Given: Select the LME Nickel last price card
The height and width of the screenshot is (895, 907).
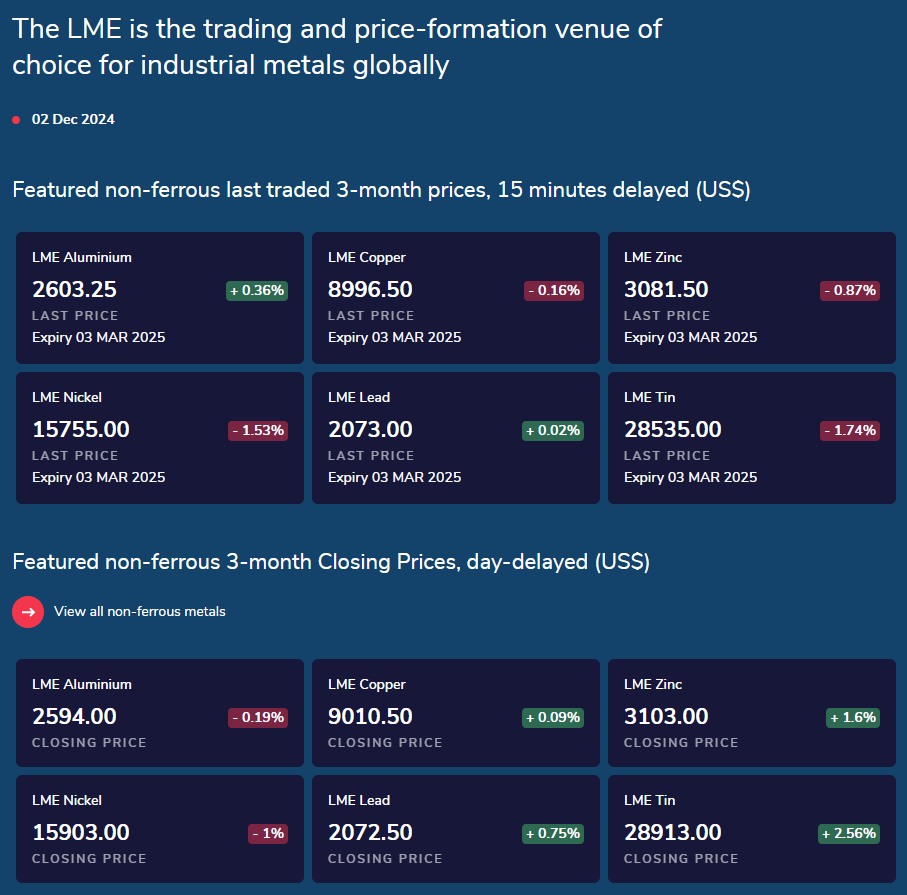Looking at the screenshot, I should (160, 438).
